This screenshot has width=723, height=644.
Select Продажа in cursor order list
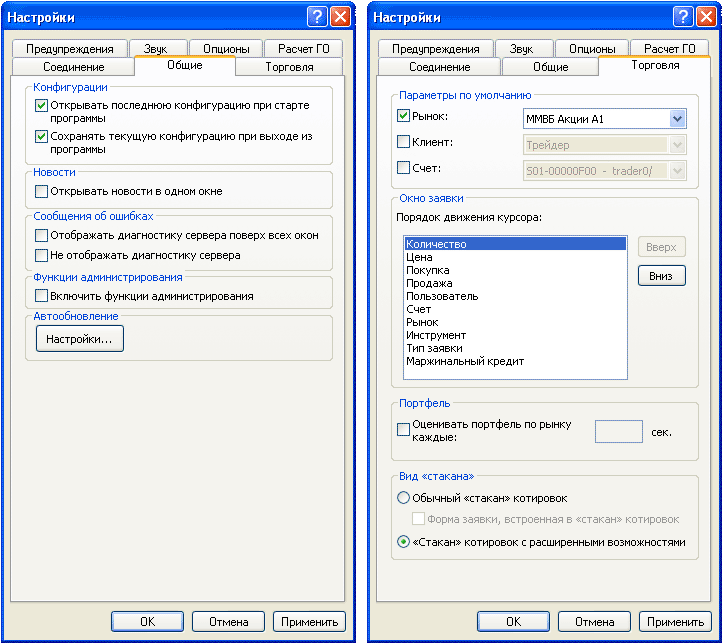[515, 283]
